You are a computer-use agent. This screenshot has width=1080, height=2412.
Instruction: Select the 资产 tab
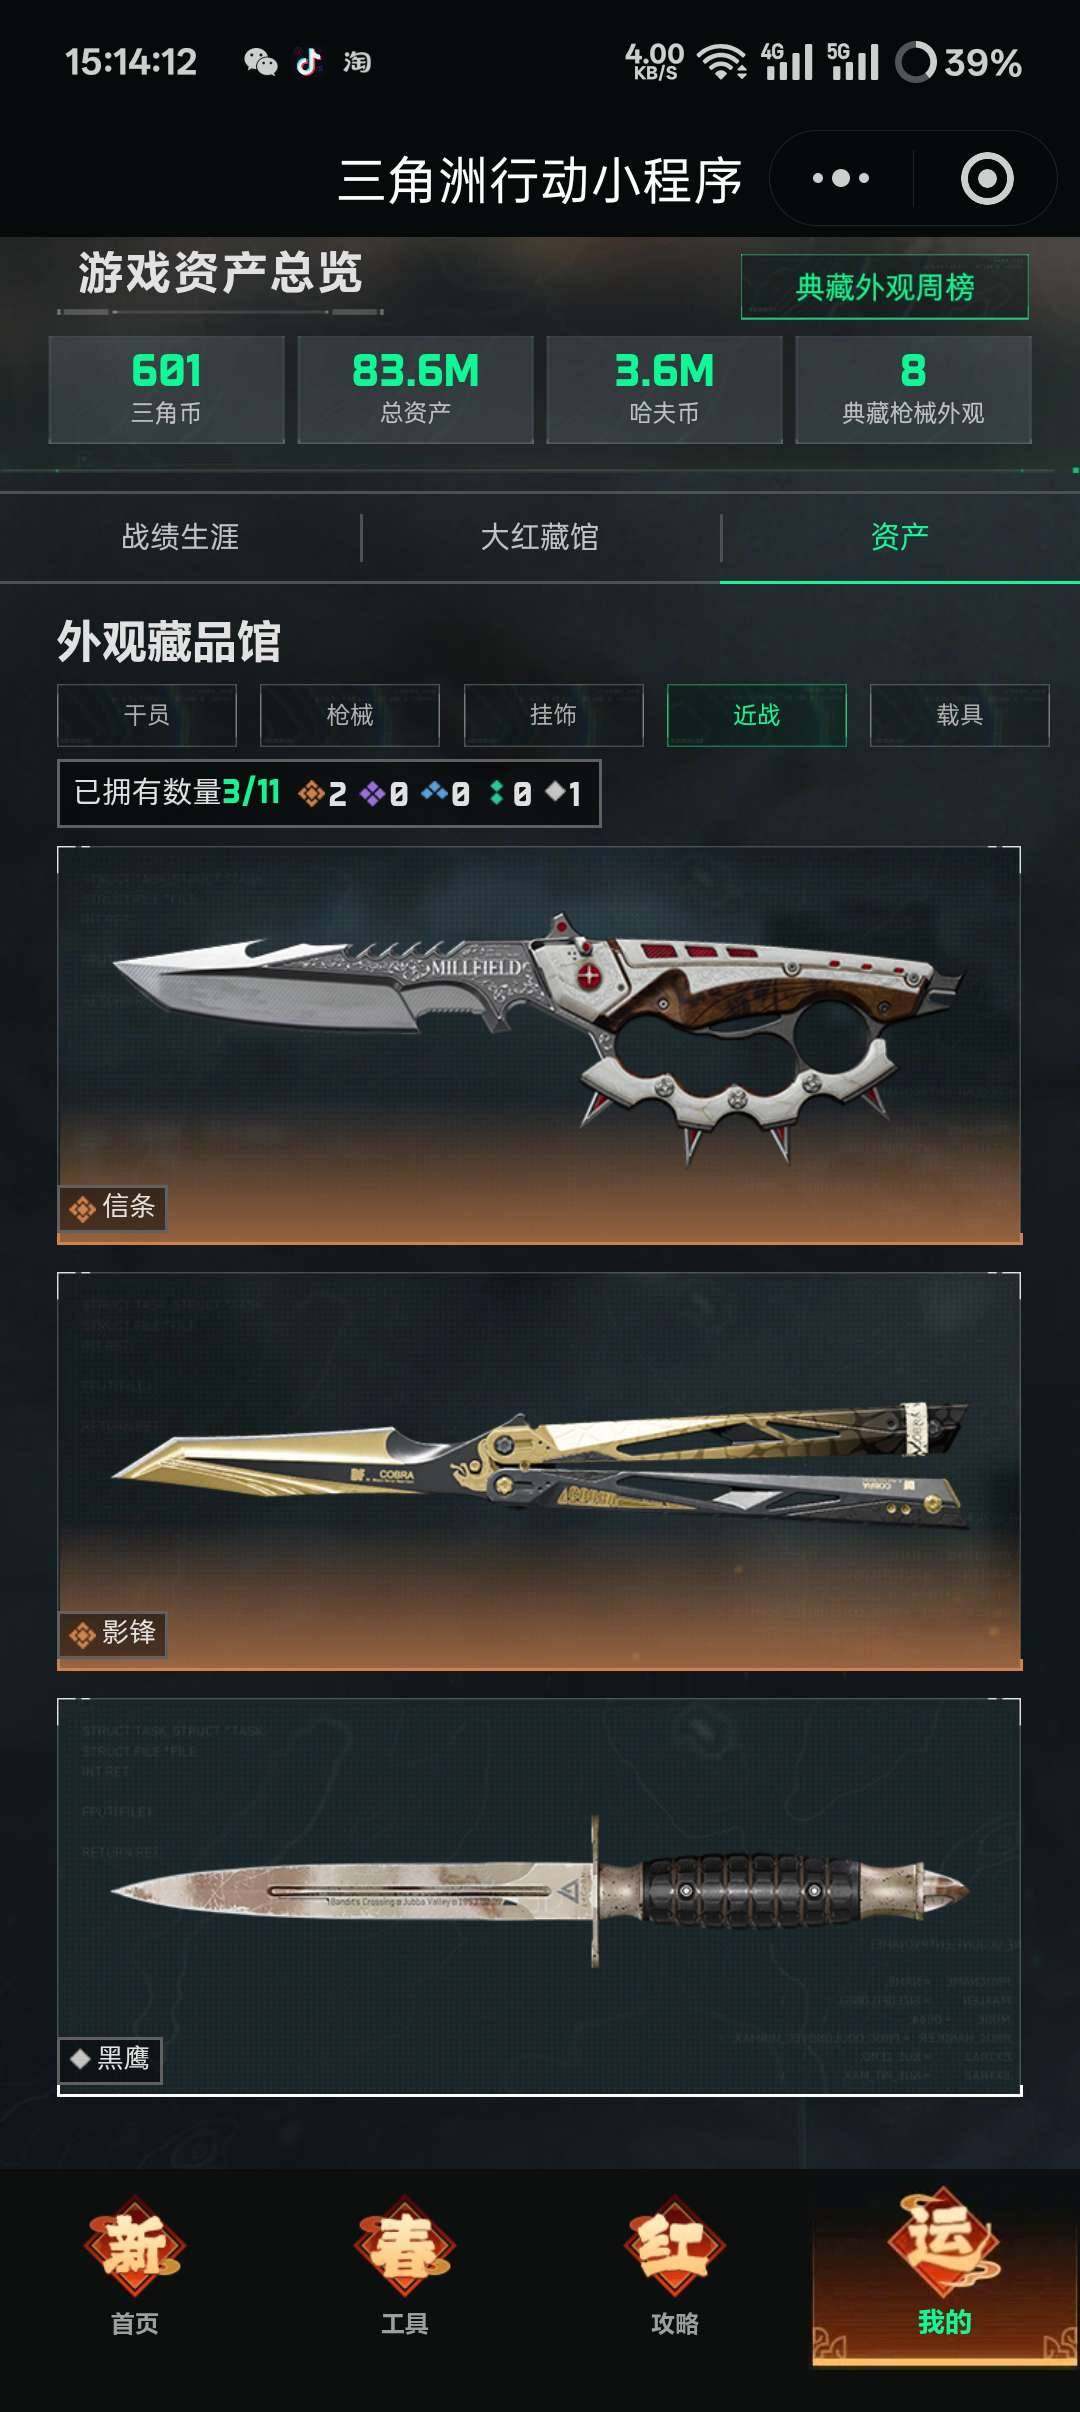click(x=900, y=537)
